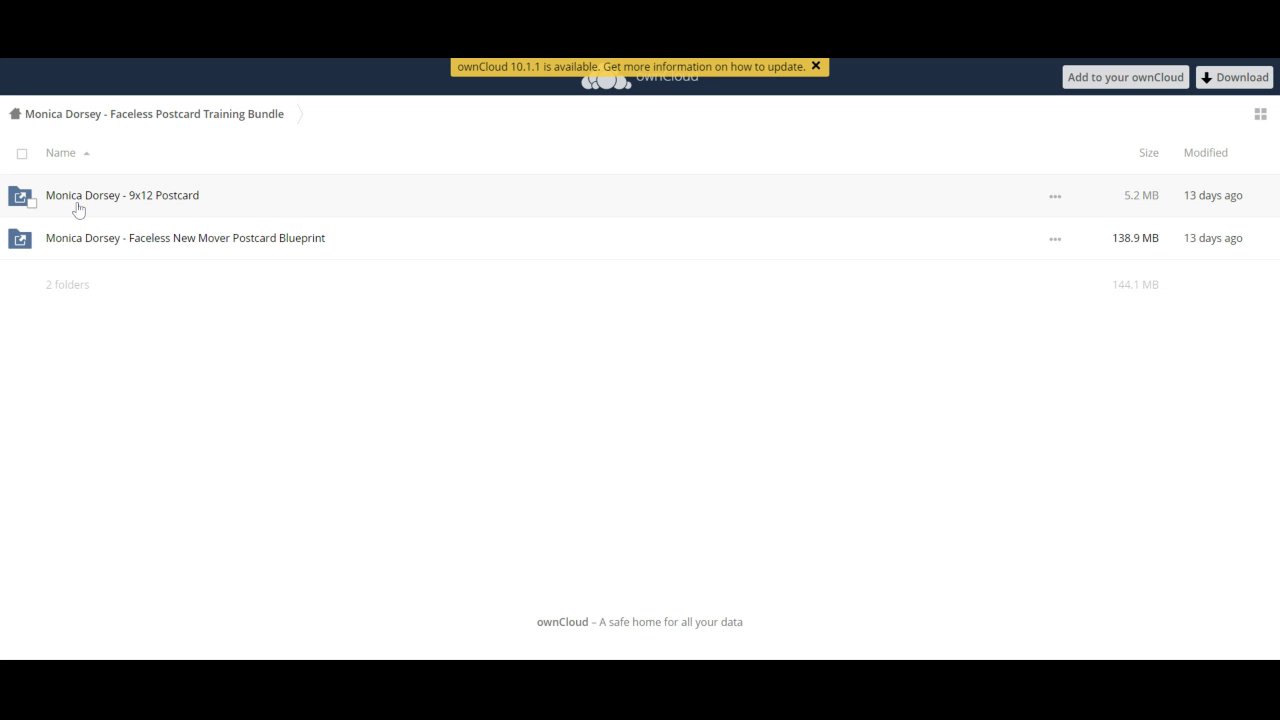This screenshot has width=1280, height=720.
Task: Open more actions for 9x12 Postcard row
Action: [1055, 196]
